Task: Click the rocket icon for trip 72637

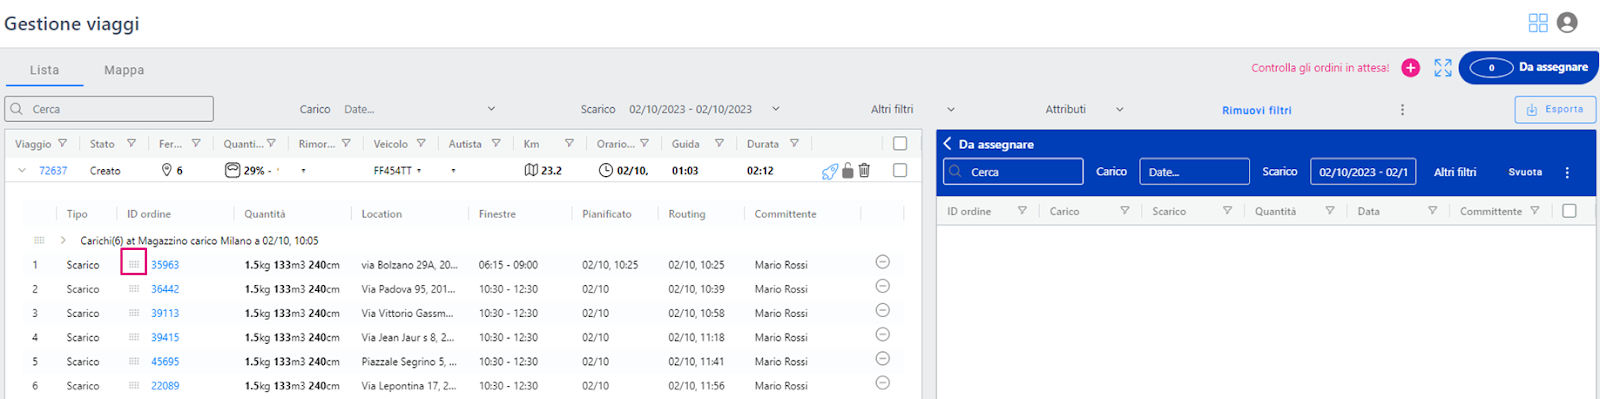Action: click(x=830, y=171)
